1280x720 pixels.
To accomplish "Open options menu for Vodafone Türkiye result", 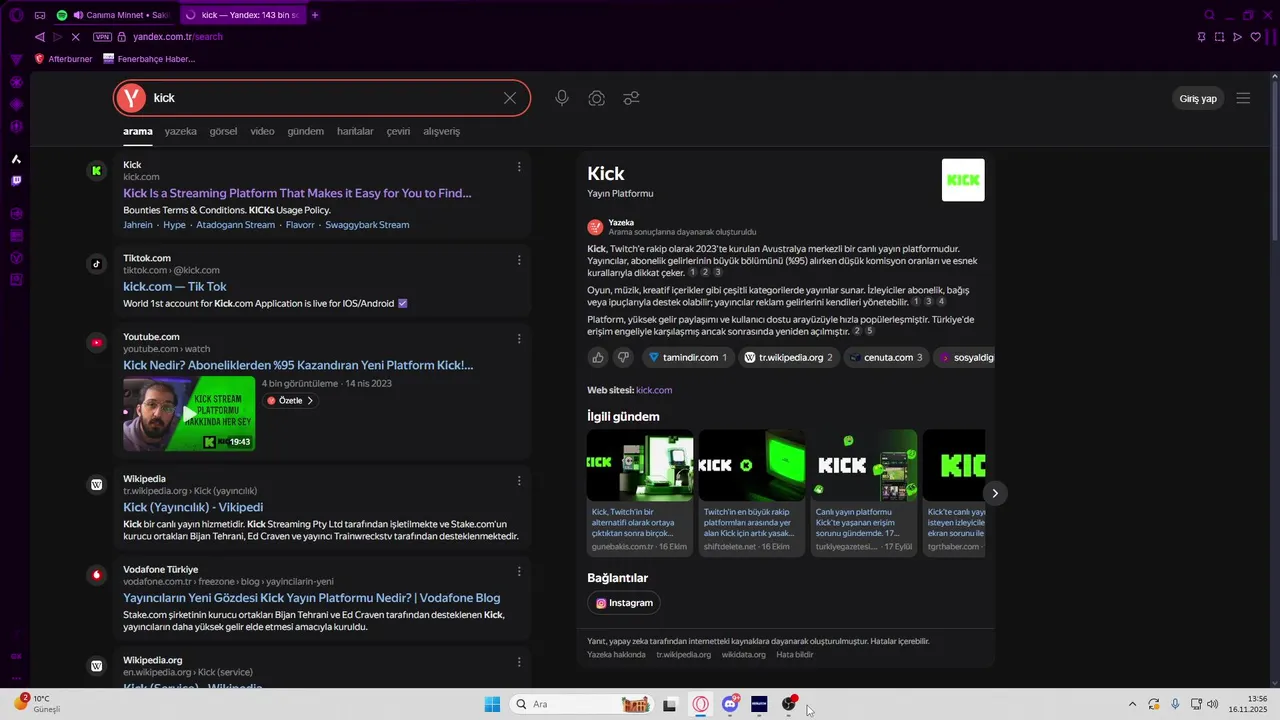I will pyautogui.click(x=519, y=572).
